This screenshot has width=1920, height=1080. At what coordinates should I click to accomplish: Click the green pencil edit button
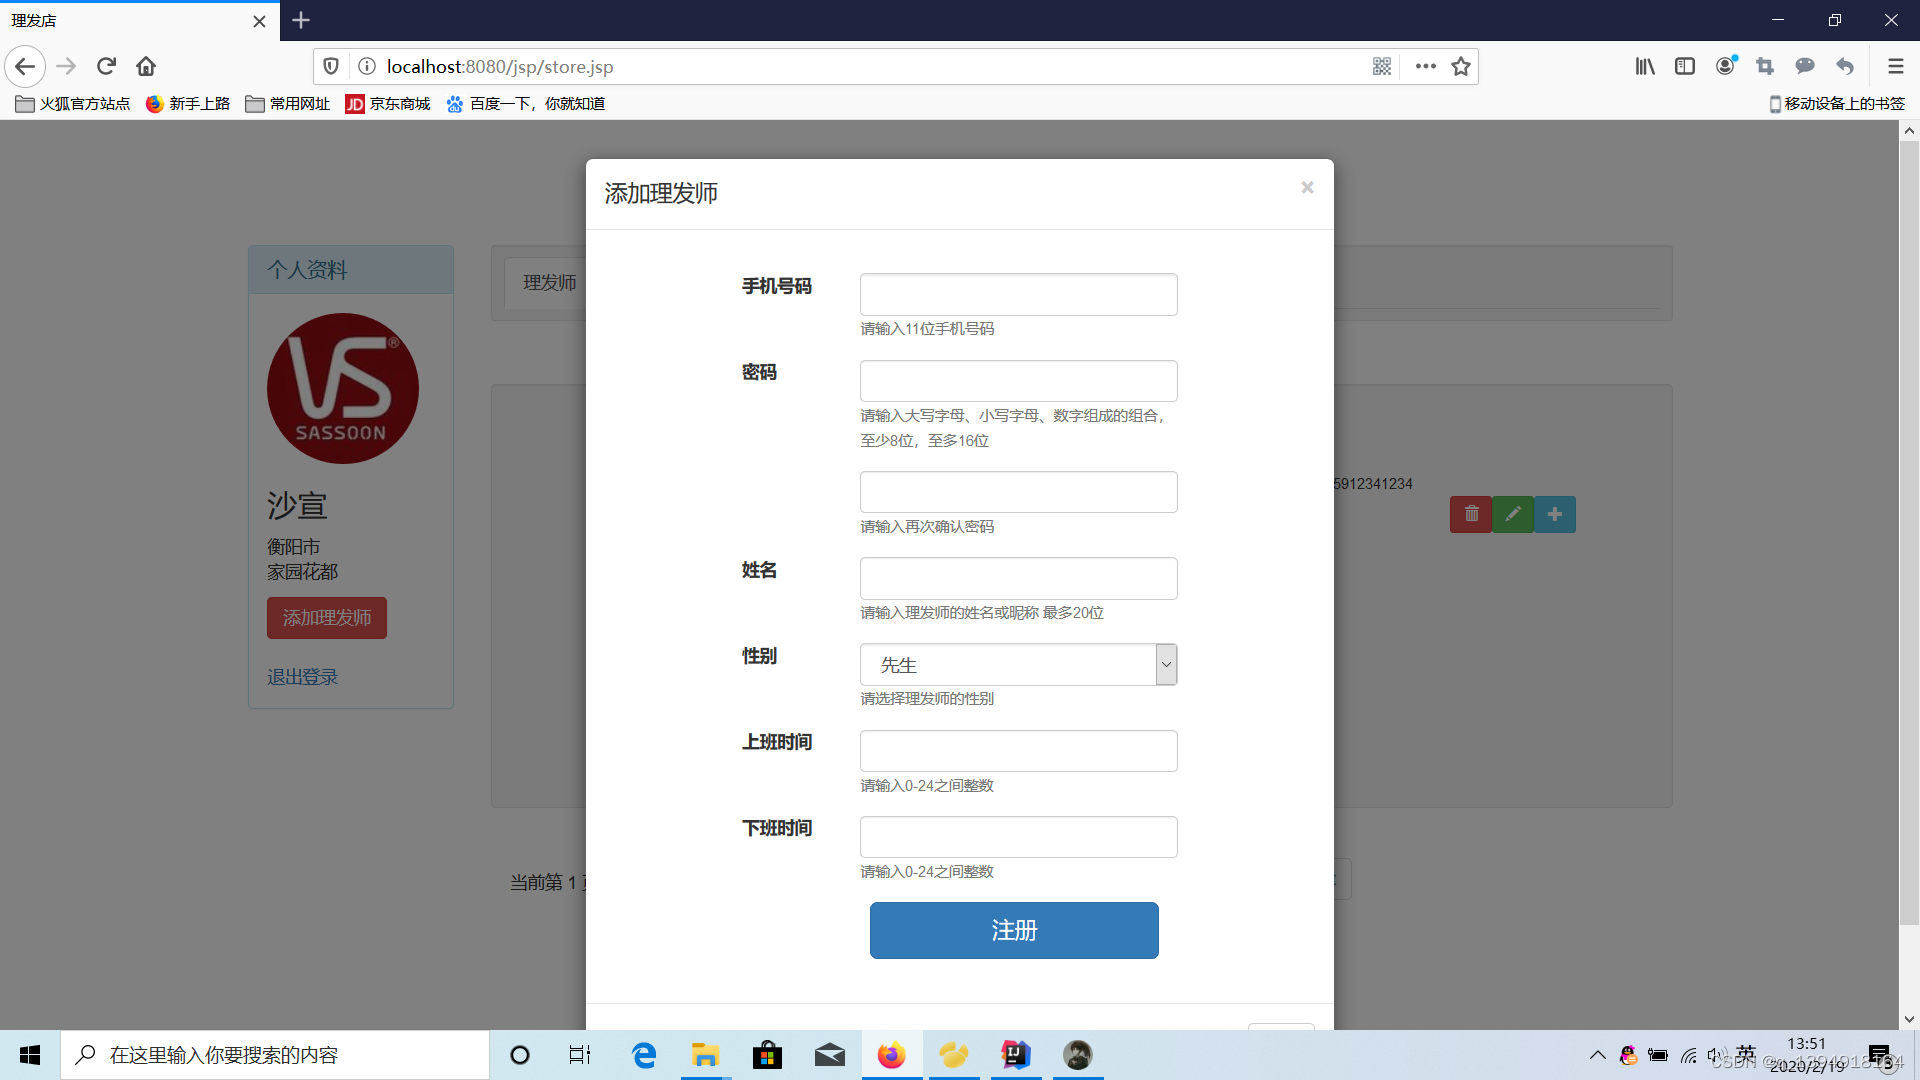1513,514
